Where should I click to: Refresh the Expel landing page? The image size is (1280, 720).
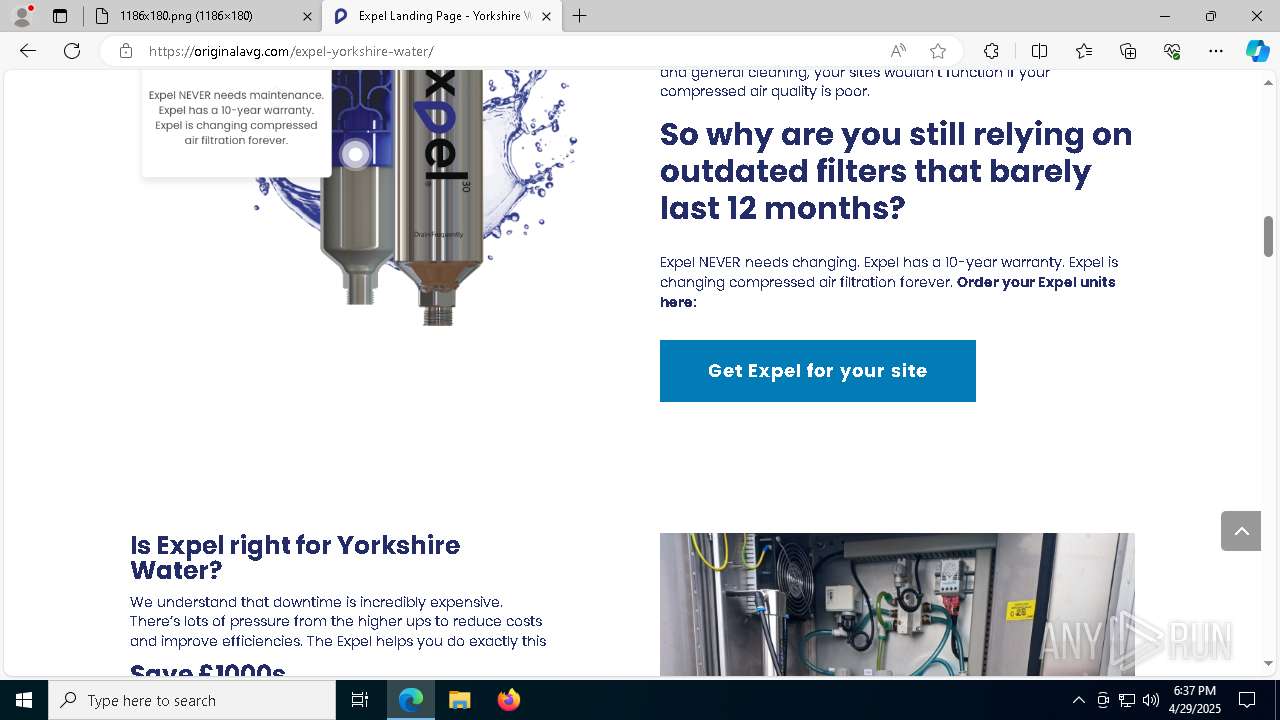[72, 51]
